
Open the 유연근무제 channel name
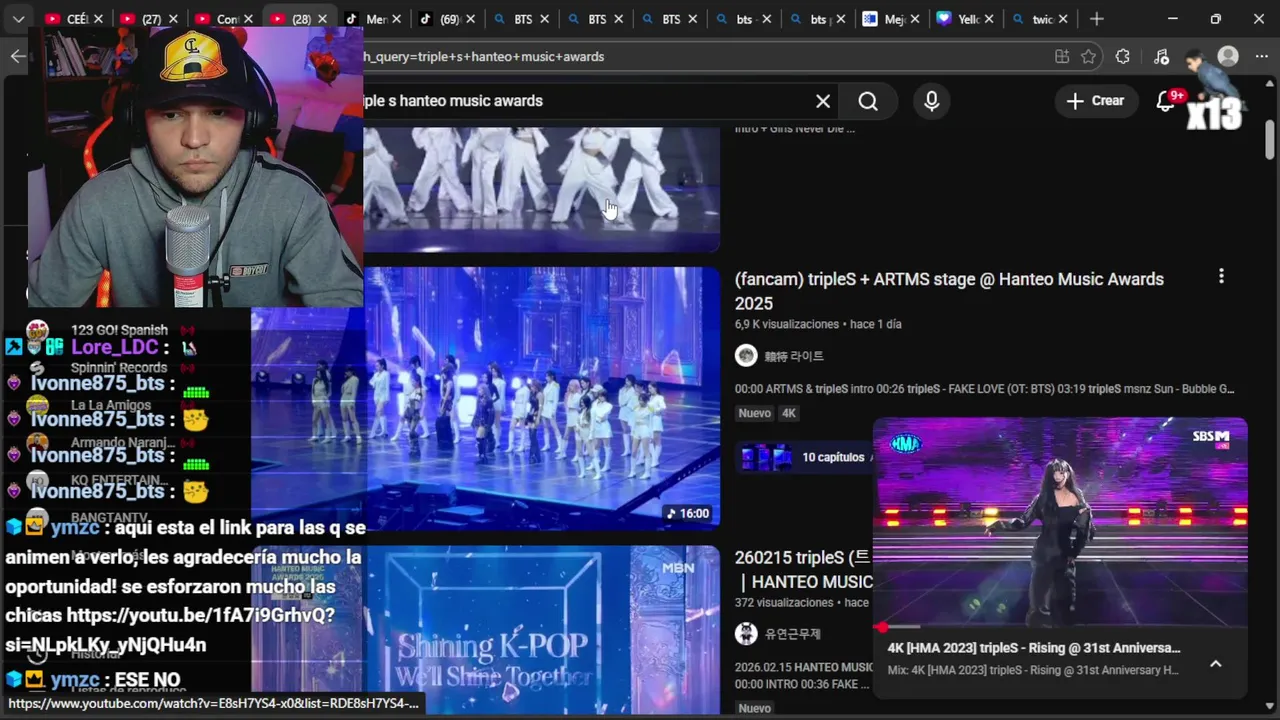point(792,634)
